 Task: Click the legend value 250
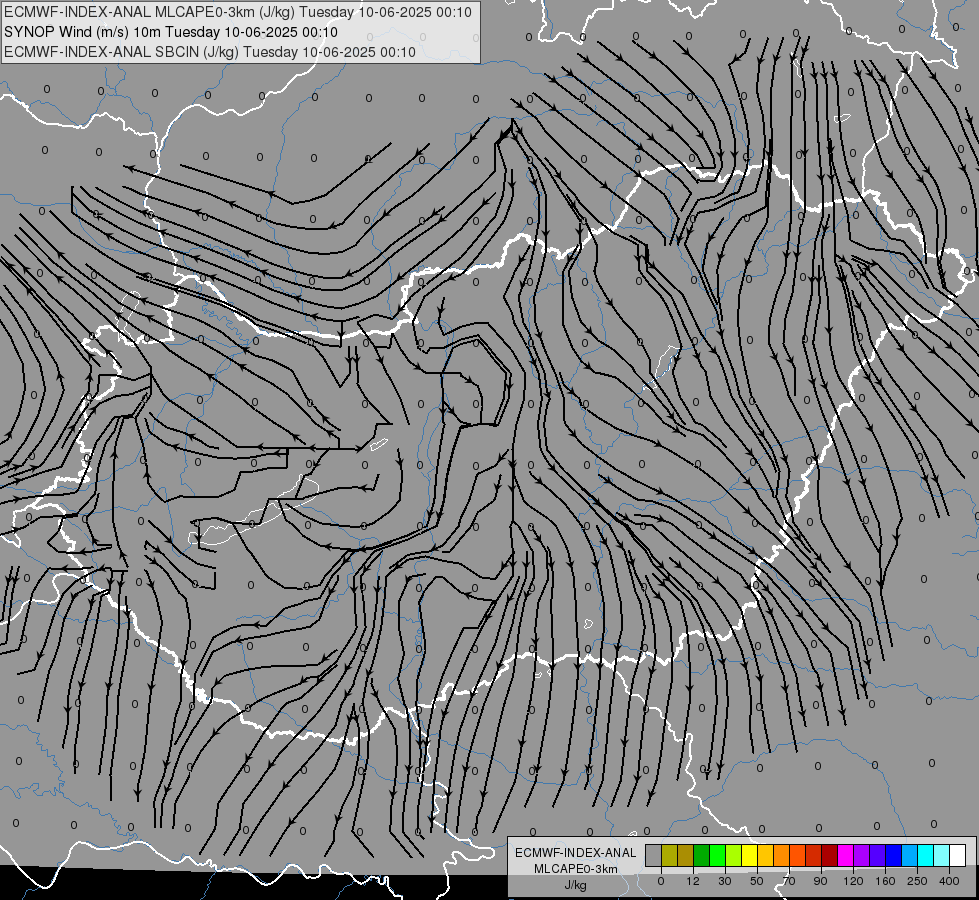click(x=917, y=881)
